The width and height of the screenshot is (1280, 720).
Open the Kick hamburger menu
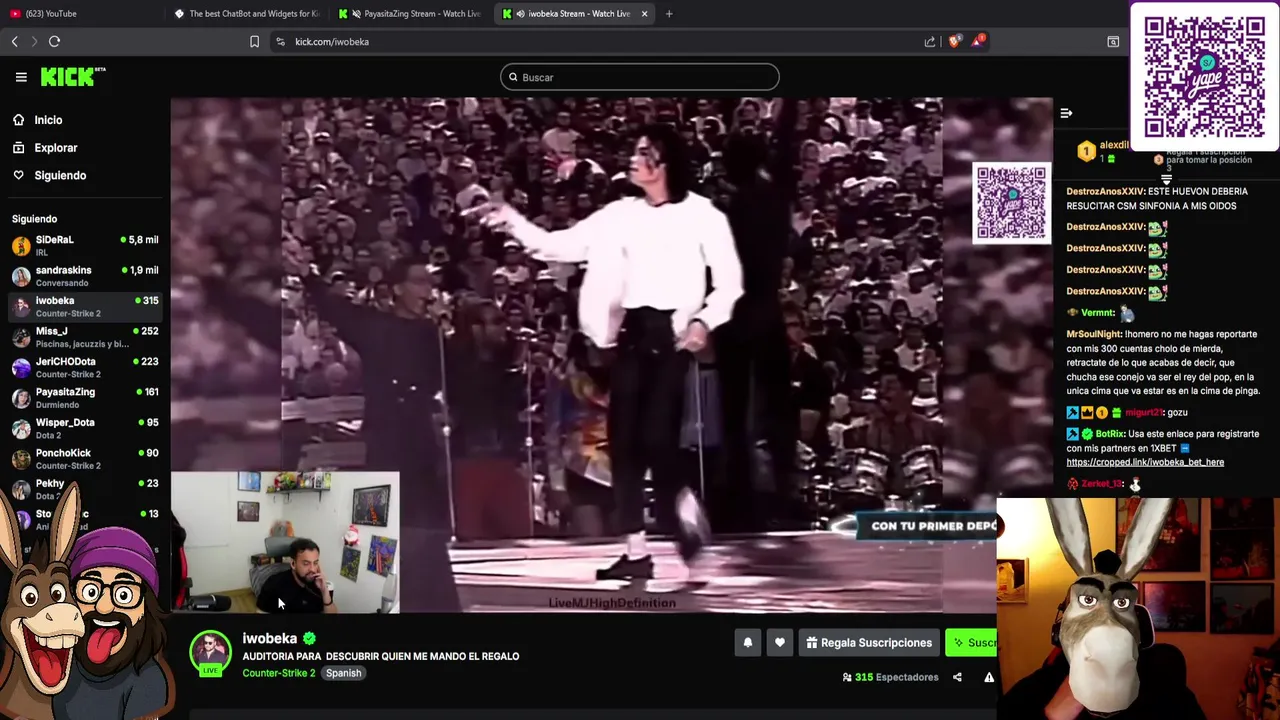tap(21, 77)
